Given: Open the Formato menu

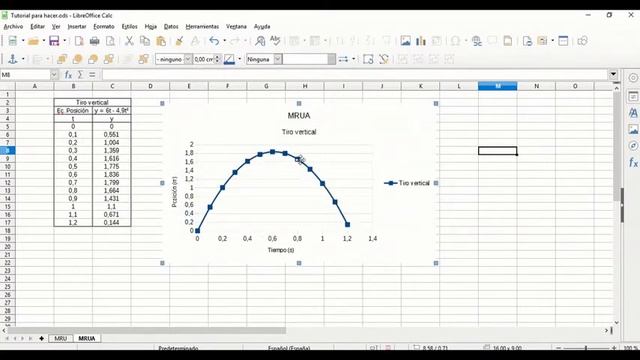Looking at the screenshot, I should coord(104,27).
